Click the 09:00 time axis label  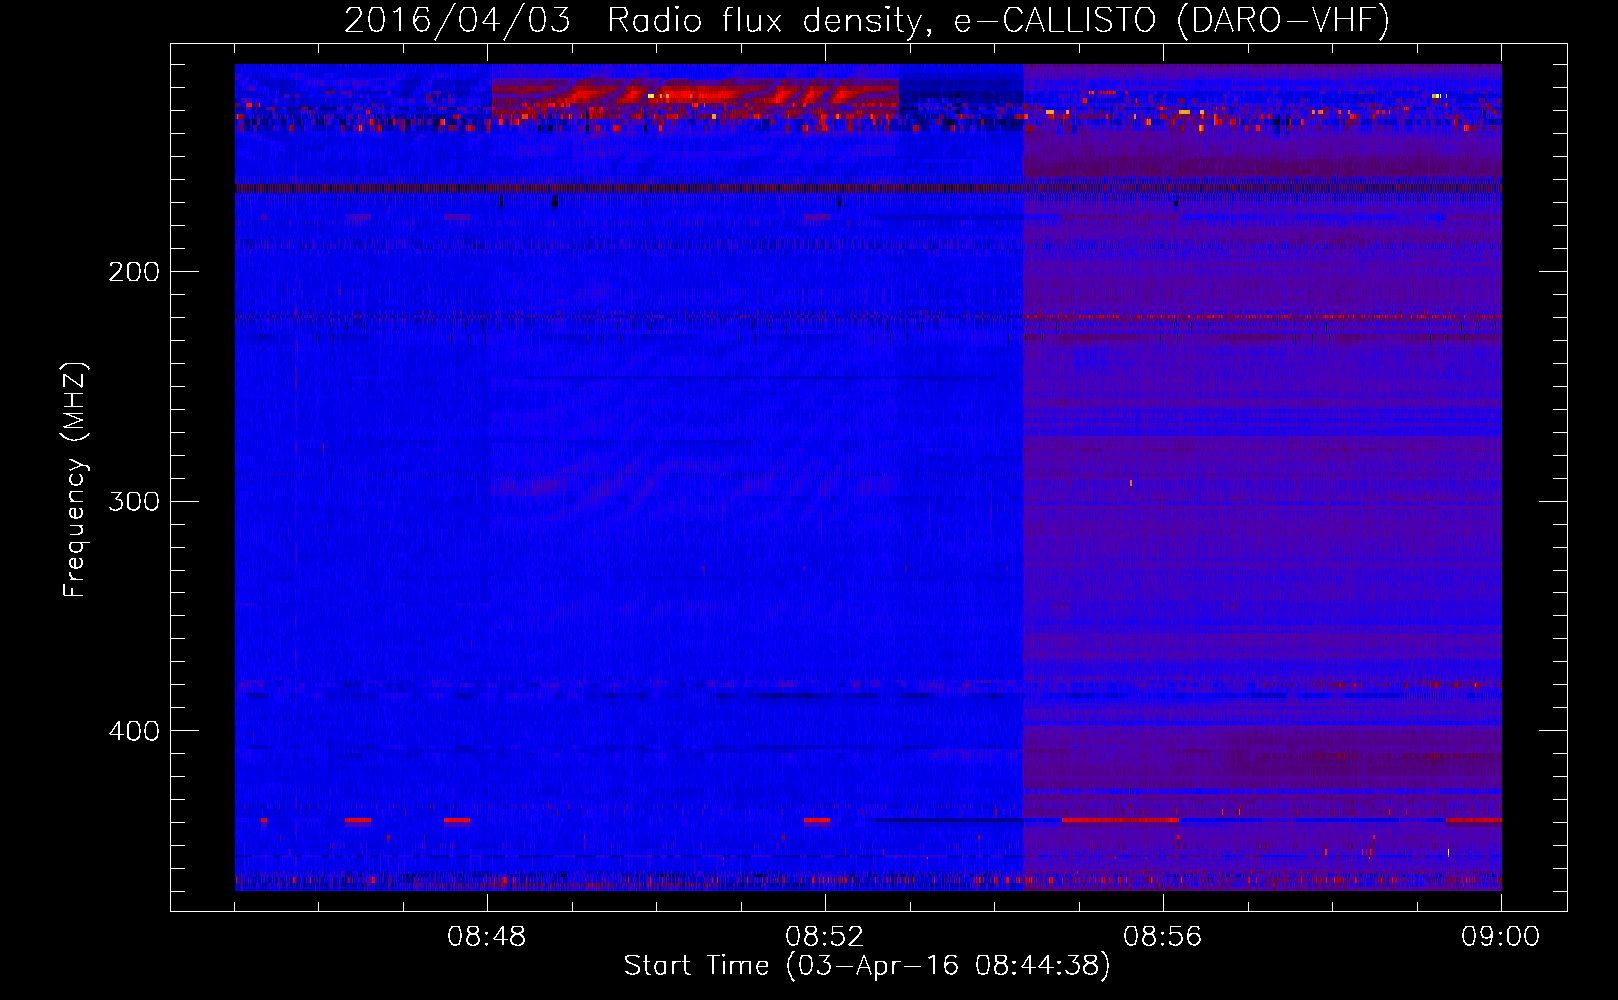(1500, 937)
